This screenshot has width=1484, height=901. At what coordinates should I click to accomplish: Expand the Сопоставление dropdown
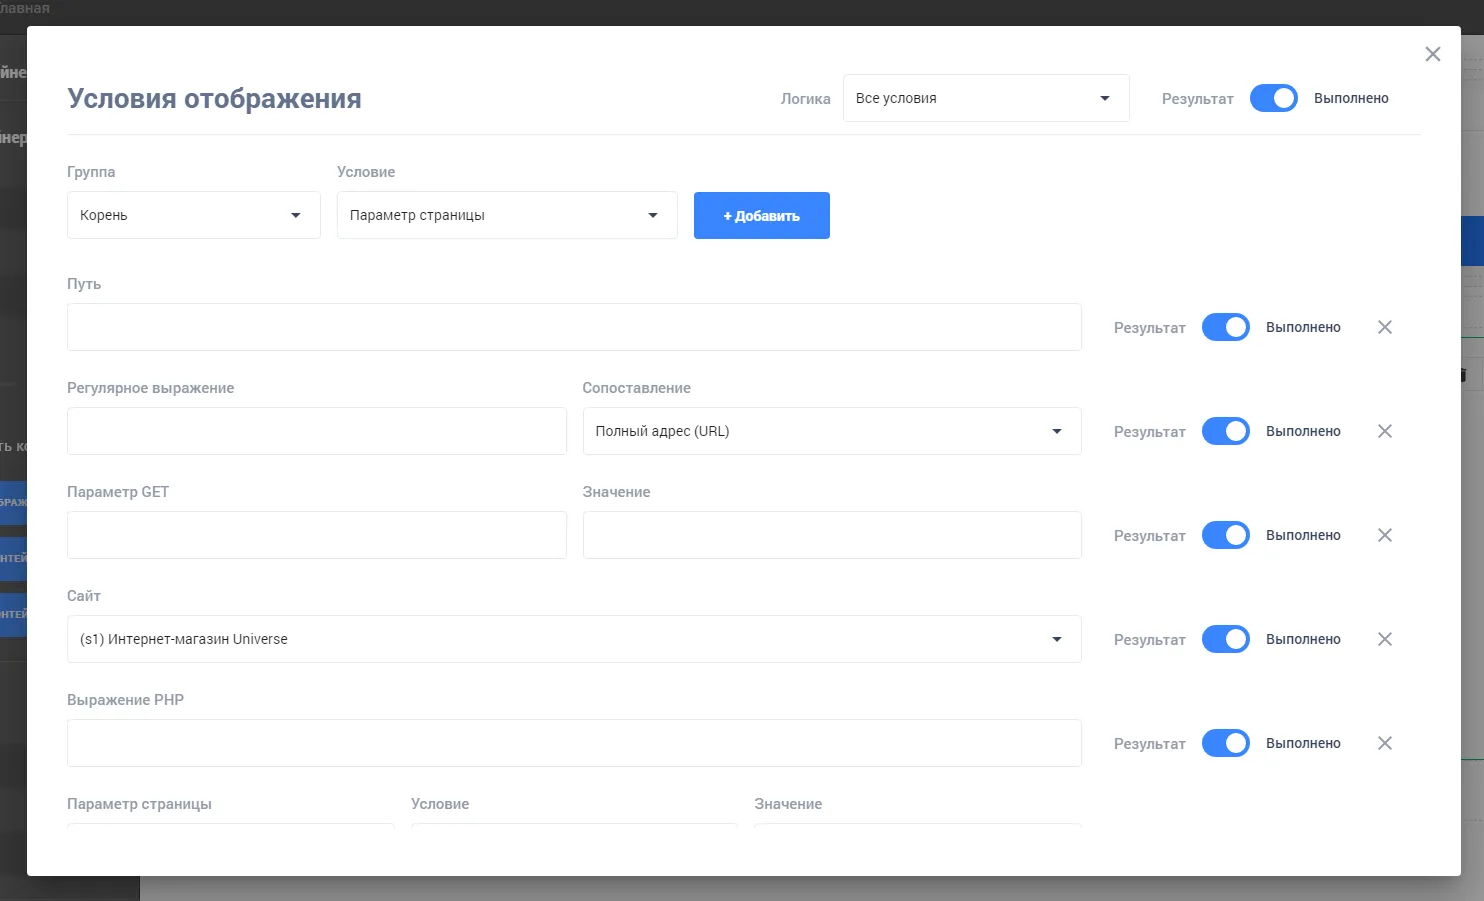point(831,431)
